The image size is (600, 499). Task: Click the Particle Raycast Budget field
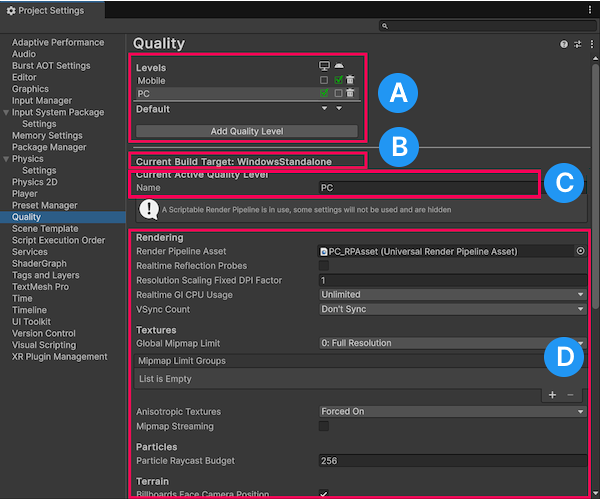(x=452, y=461)
